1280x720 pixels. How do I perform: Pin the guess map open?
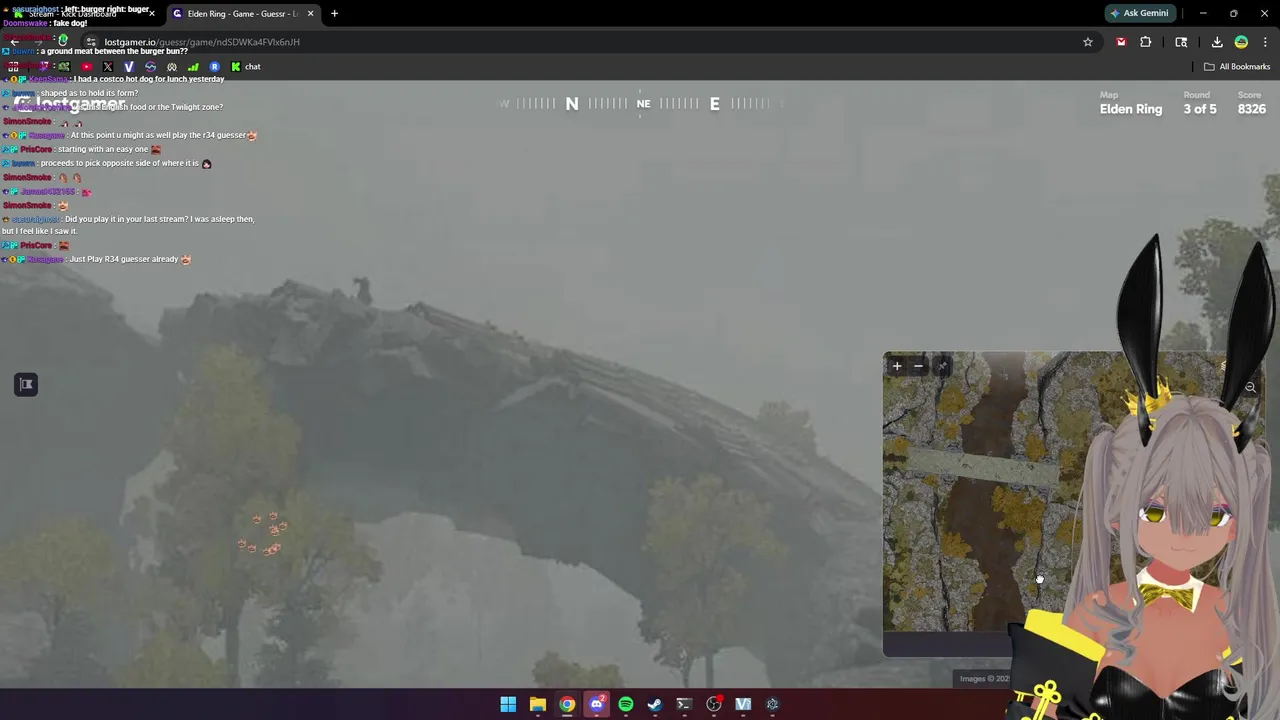(941, 366)
